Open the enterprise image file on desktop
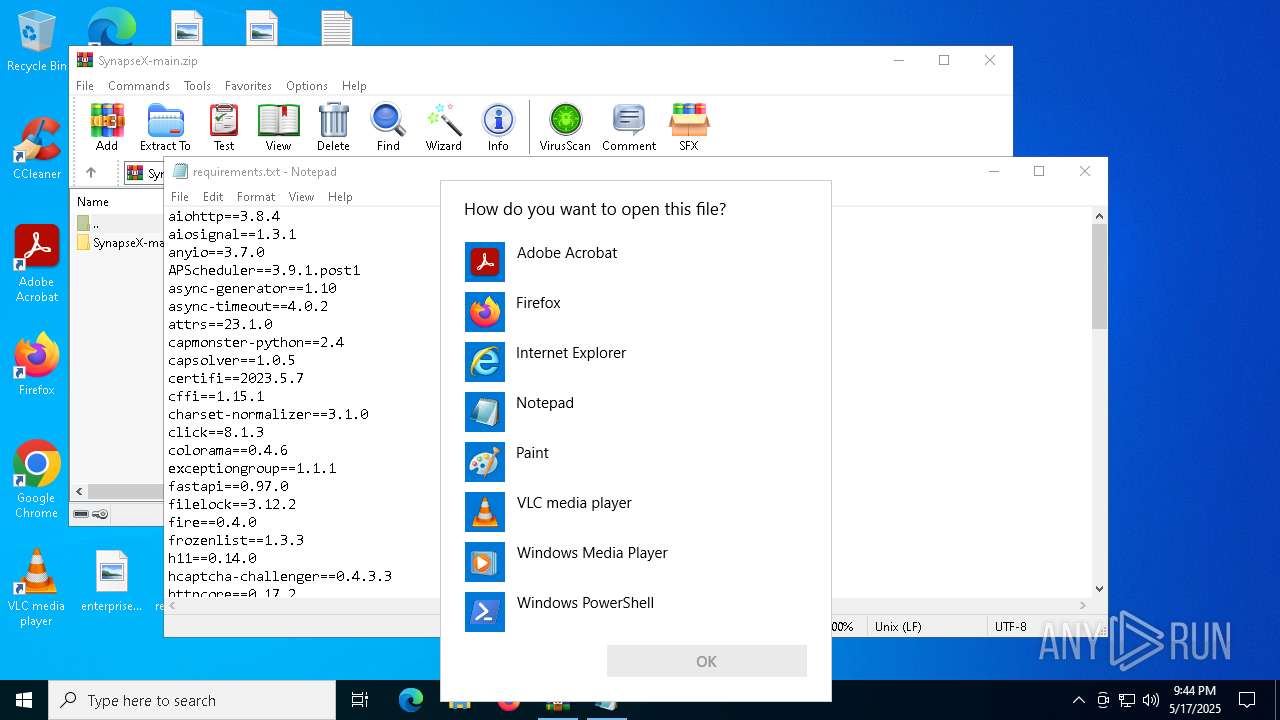Viewport: 1280px width, 720px height. [x=112, y=581]
